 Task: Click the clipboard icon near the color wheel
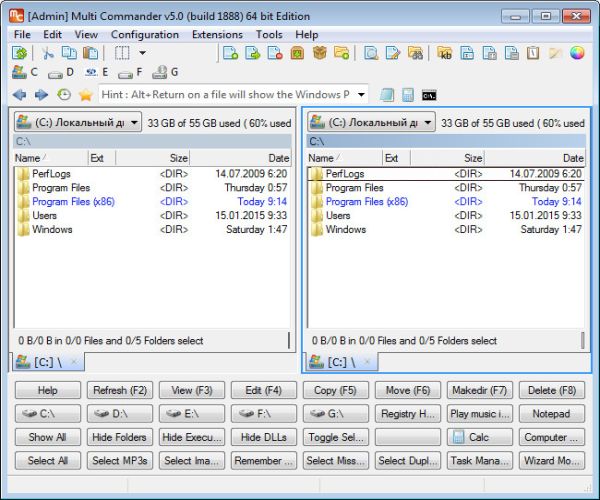click(x=533, y=53)
